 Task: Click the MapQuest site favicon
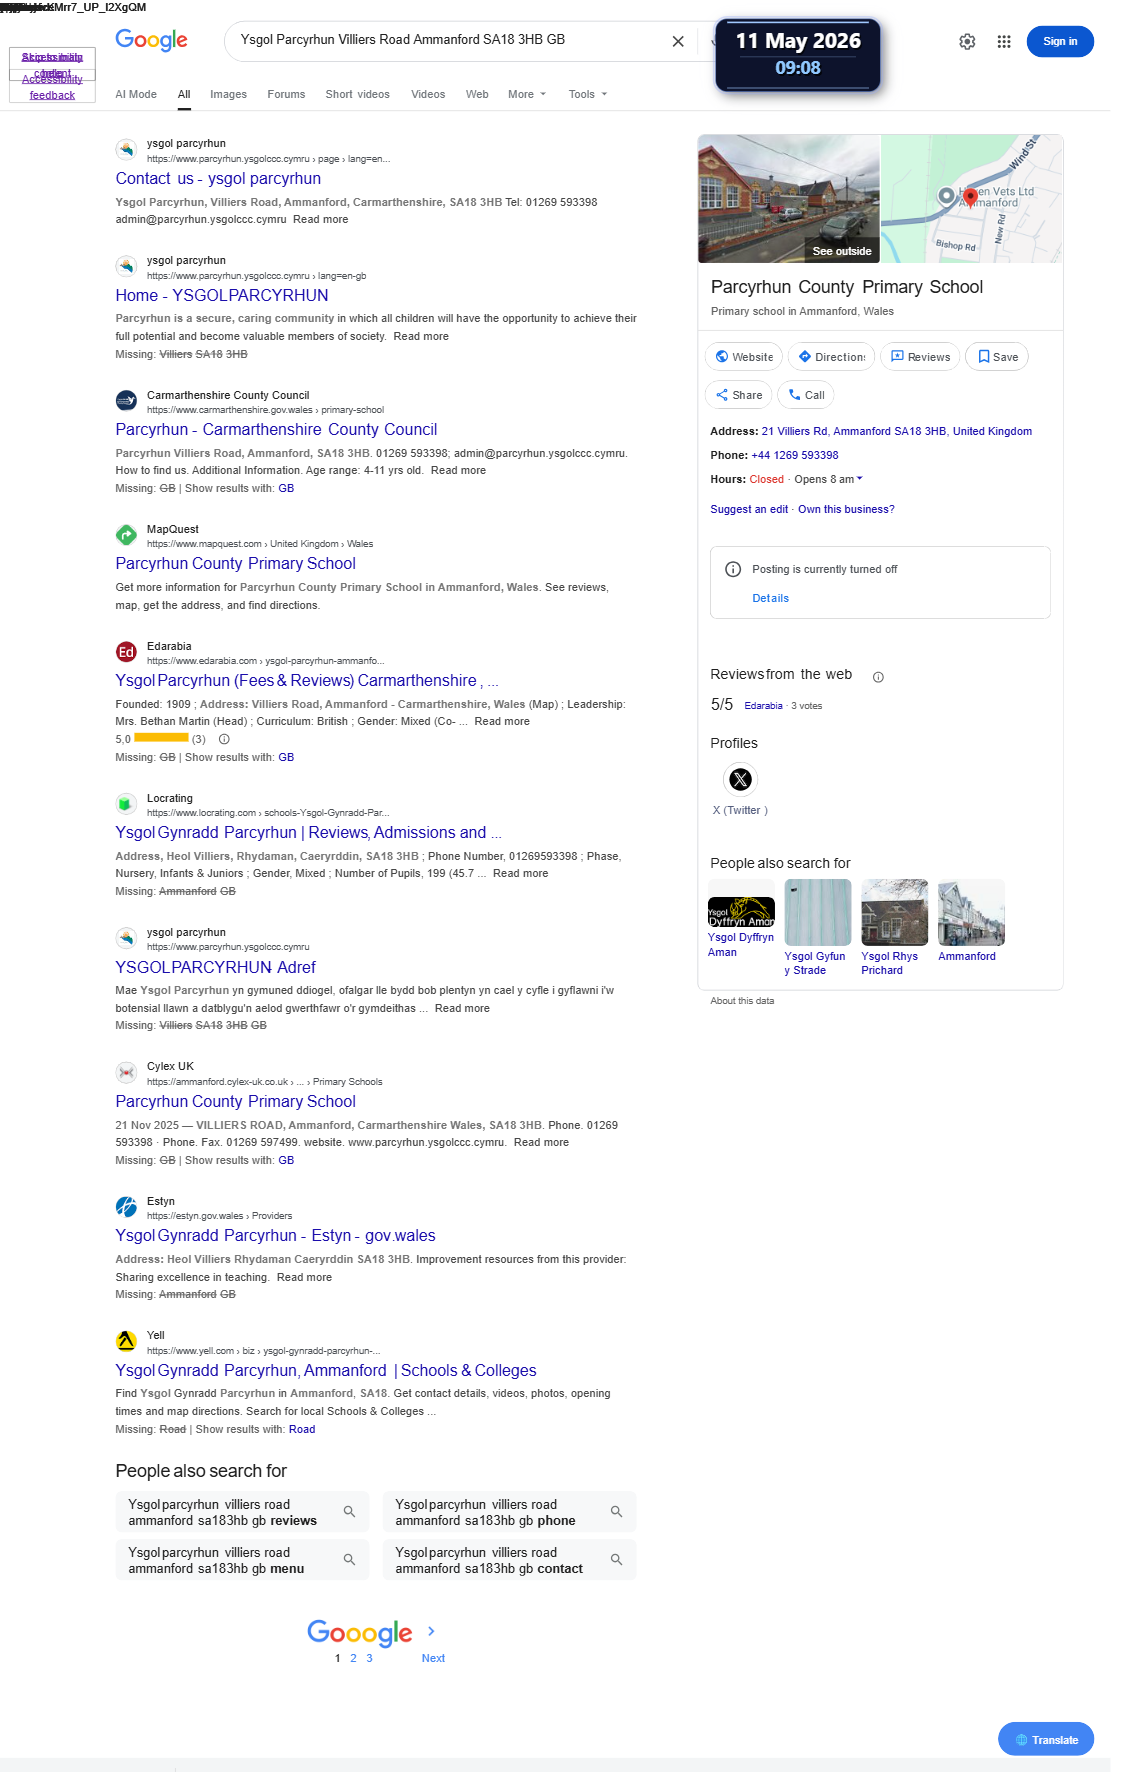(x=126, y=535)
